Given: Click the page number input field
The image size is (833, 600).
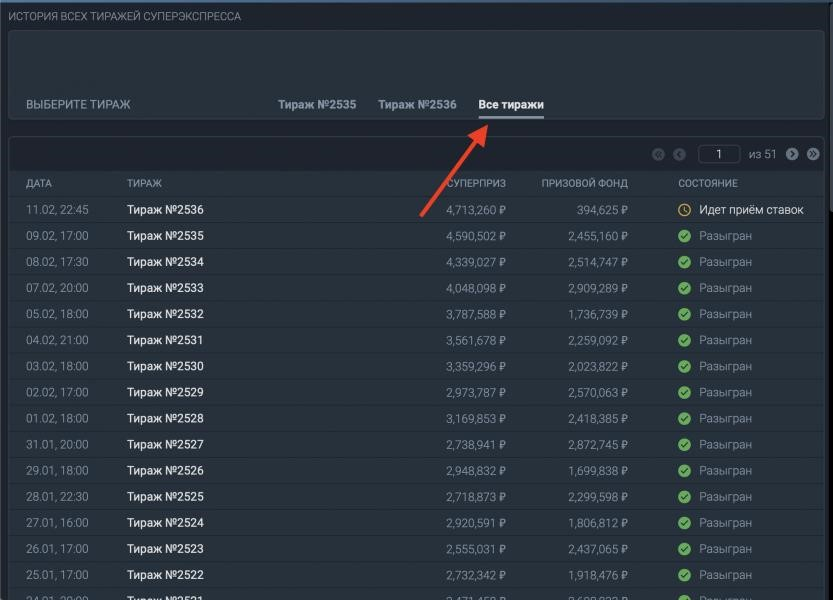Looking at the screenshot, I should tap(719, 154).
